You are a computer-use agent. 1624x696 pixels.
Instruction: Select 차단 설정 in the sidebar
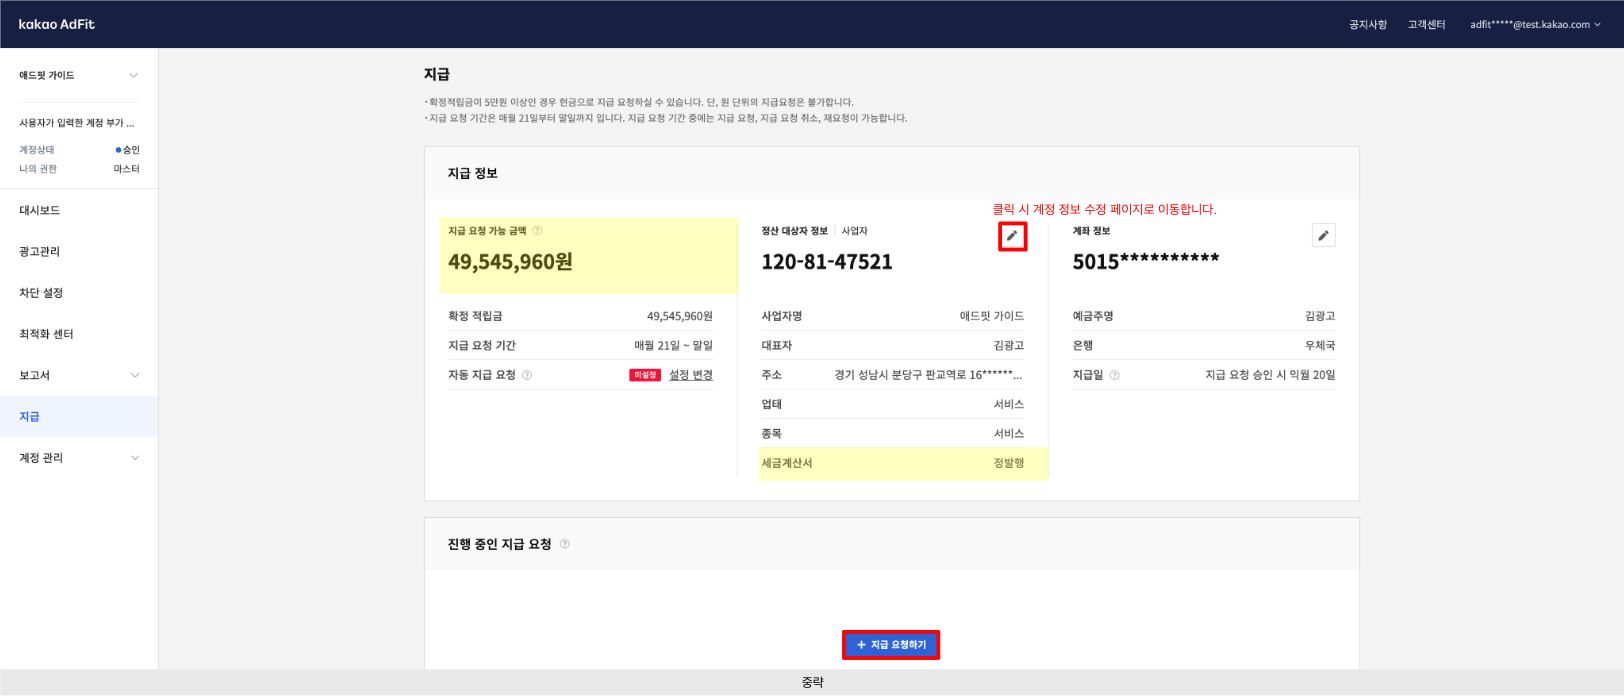pos(41,293)
